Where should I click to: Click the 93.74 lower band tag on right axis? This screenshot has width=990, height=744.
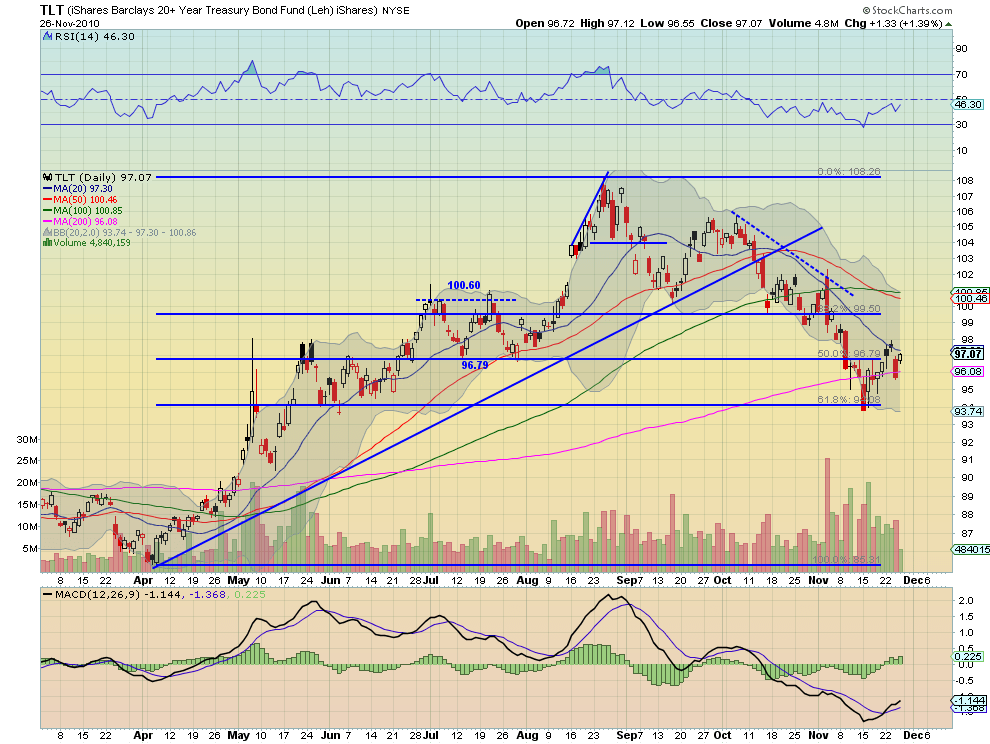point(968,411)
